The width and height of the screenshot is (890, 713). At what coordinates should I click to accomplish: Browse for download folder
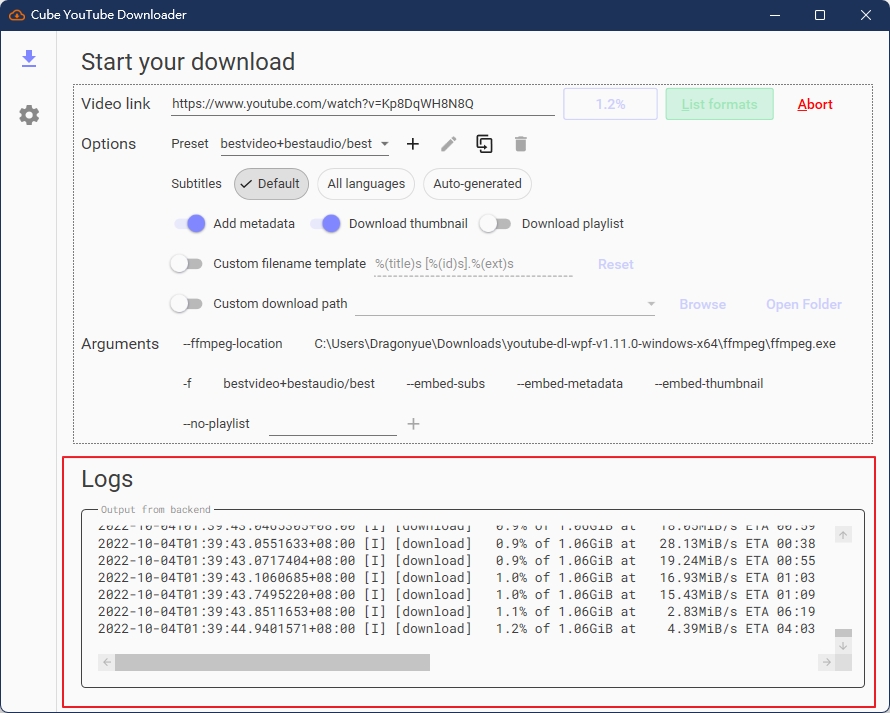click(702, 304)
